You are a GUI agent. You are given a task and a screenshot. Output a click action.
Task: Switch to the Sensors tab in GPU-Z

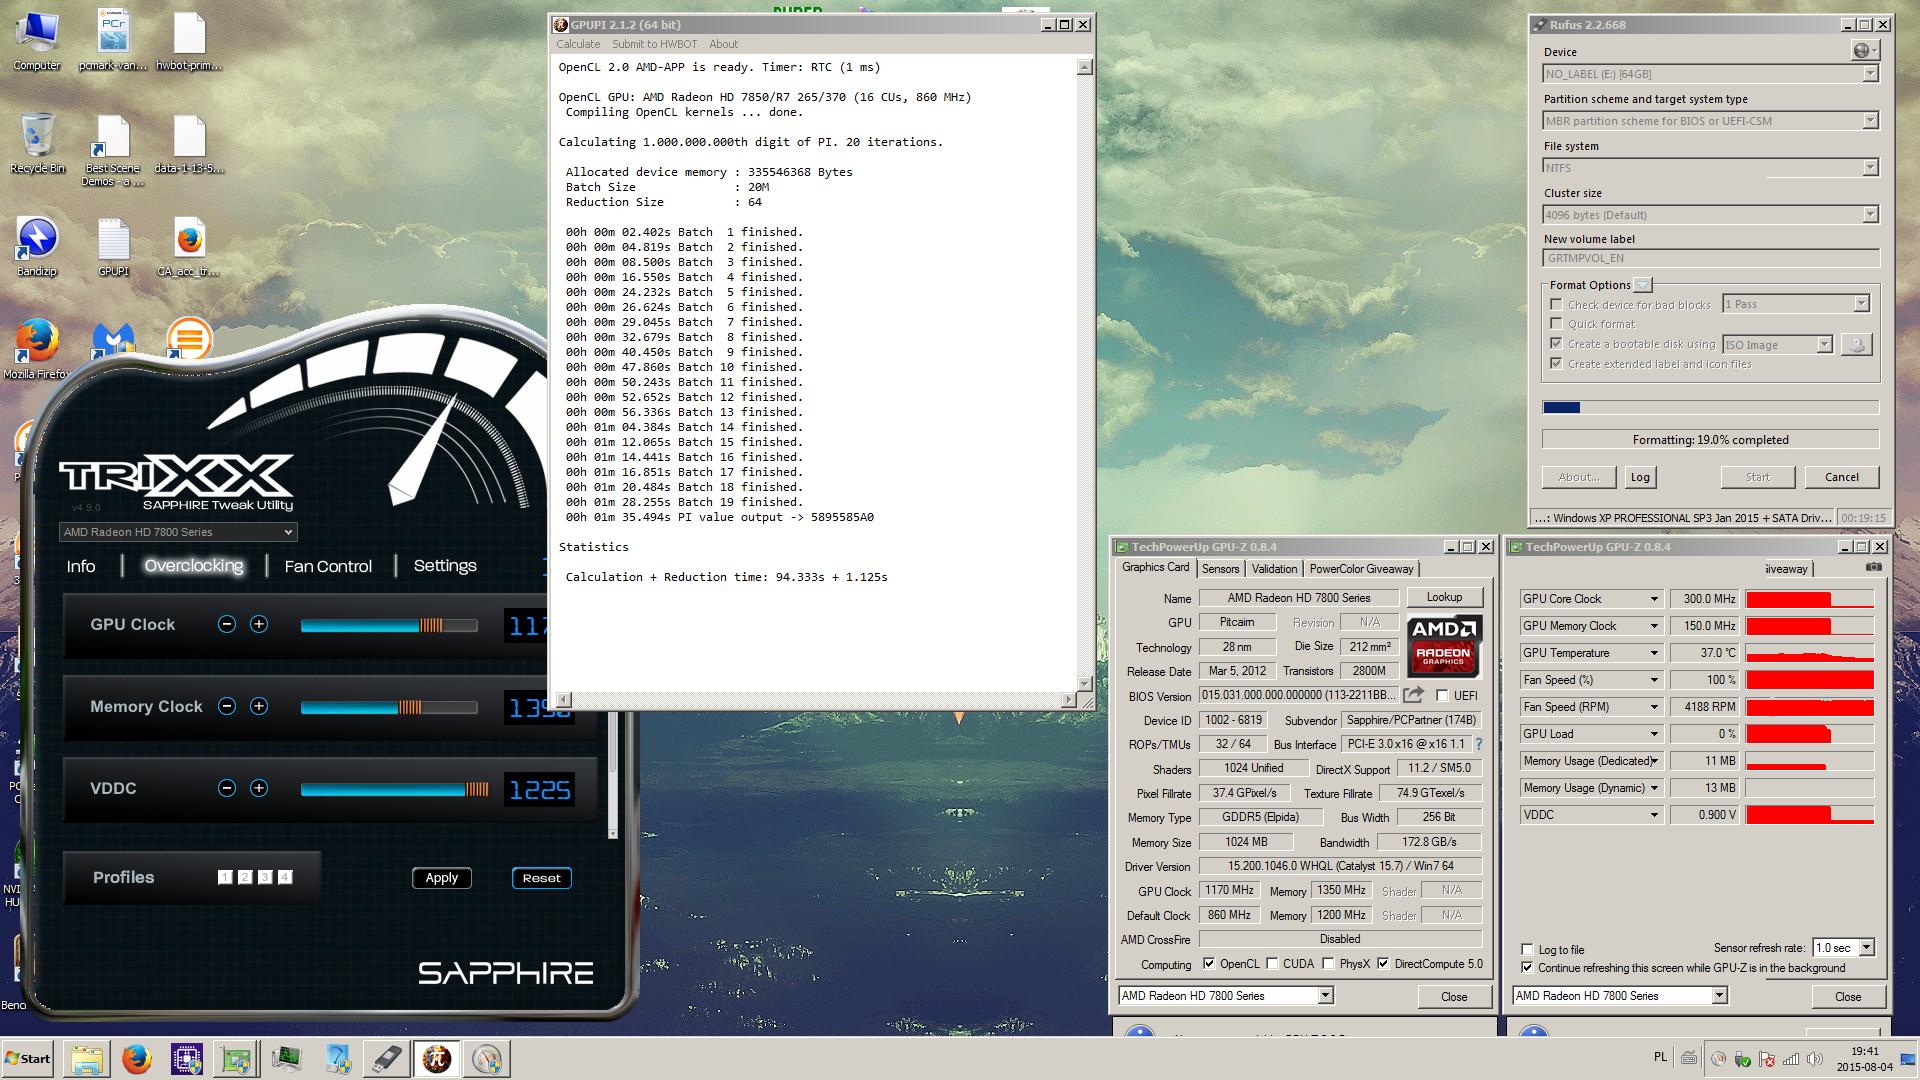click(x=1220, y=568)
